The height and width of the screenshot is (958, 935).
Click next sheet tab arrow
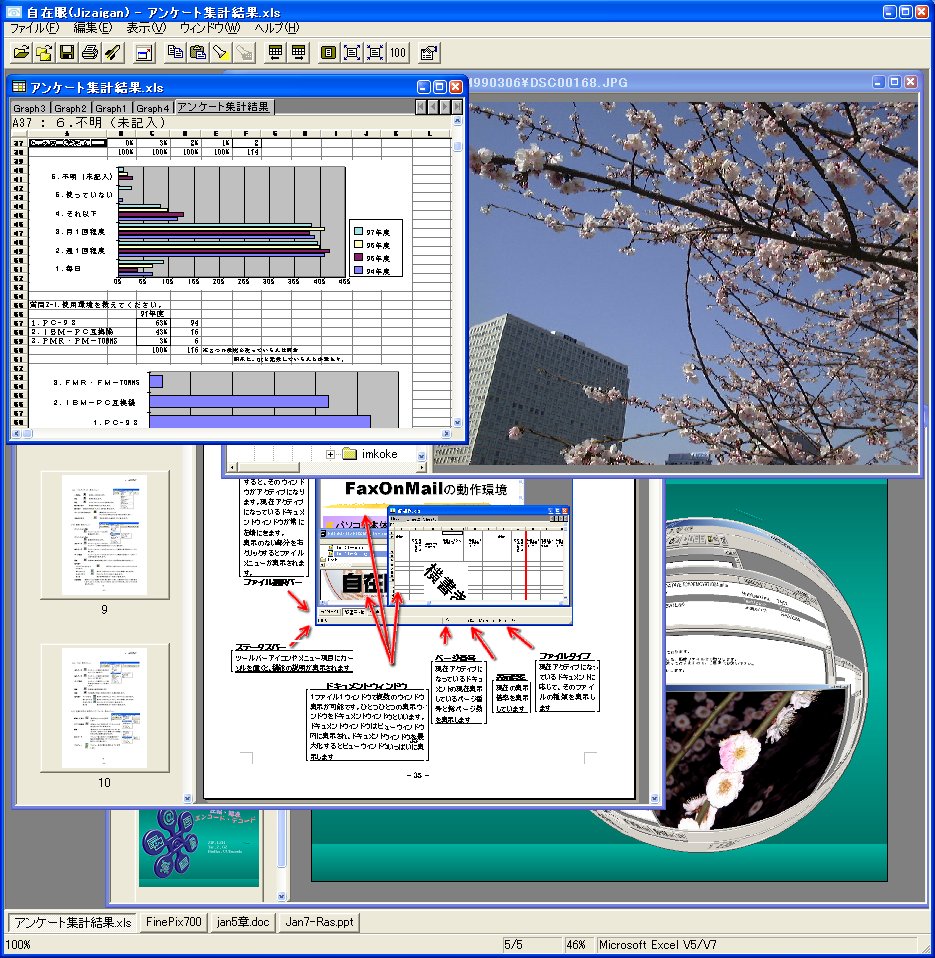[x=444, y=107]
